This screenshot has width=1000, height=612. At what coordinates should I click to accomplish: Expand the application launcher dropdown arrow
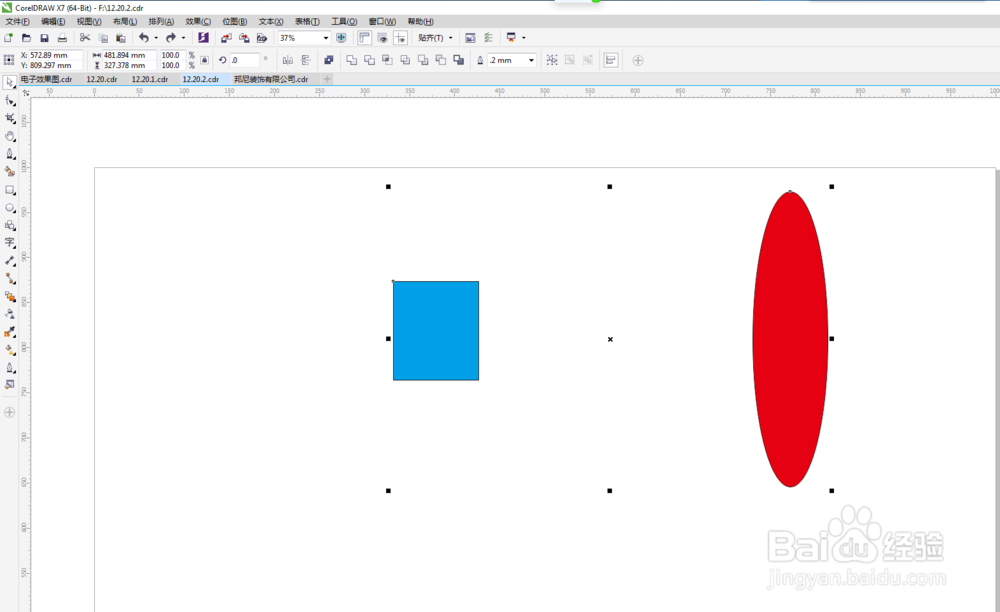tap(524, 38)
